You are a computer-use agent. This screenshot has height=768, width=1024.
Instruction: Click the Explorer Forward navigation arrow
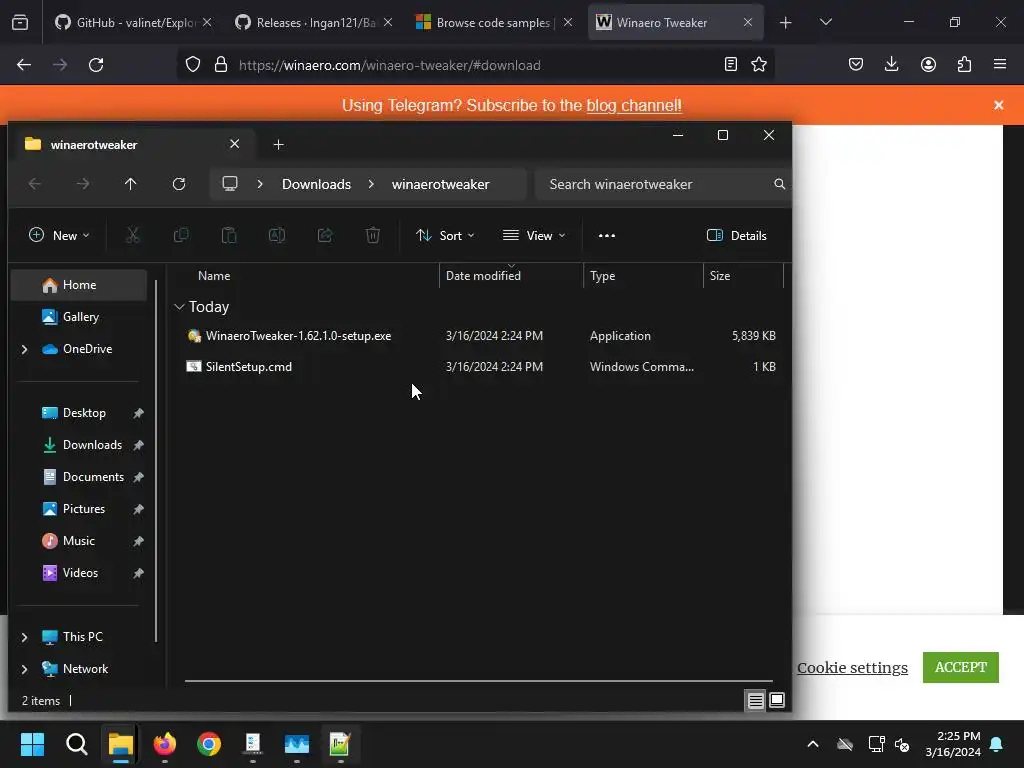click(83, 184)
